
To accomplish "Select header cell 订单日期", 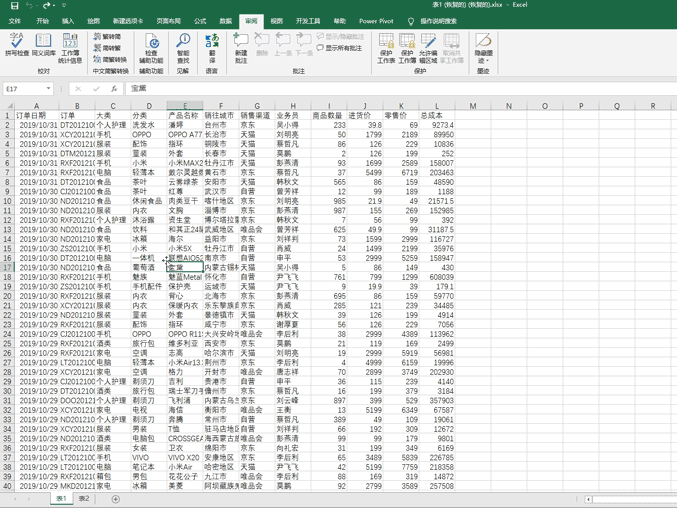I will tap(37, 116).
